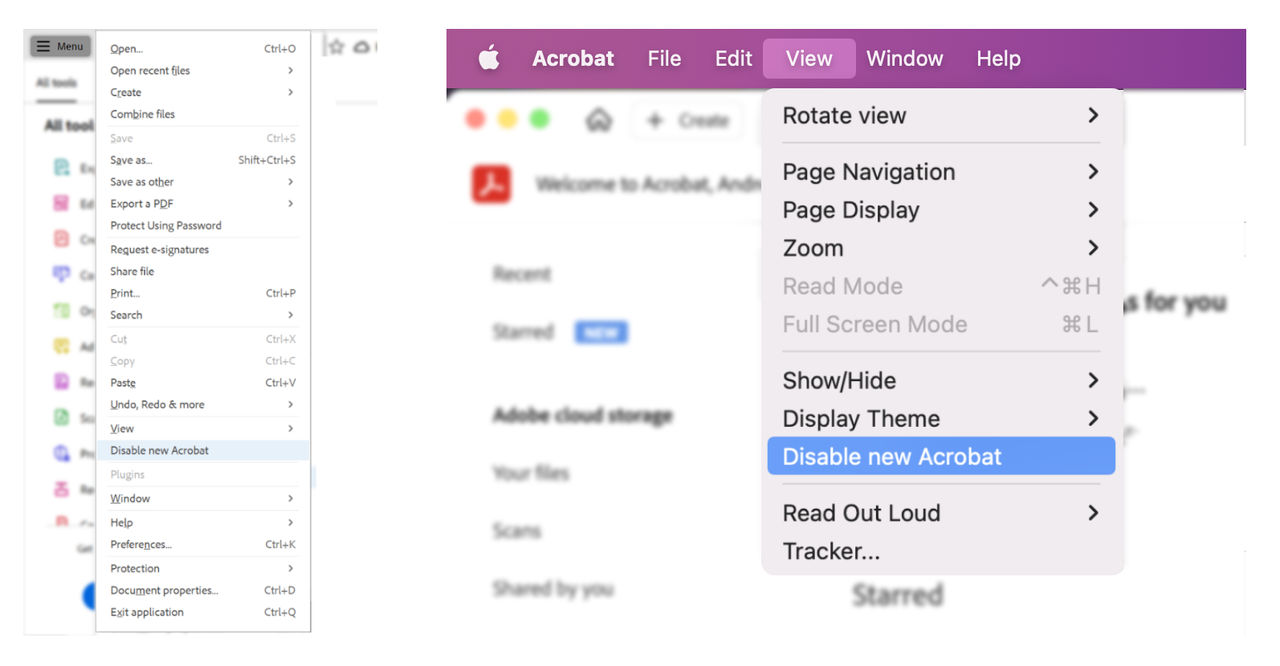Select the Scan & OCR tool icon
The height and width of the screenshot is (666, 1280).
58,416
